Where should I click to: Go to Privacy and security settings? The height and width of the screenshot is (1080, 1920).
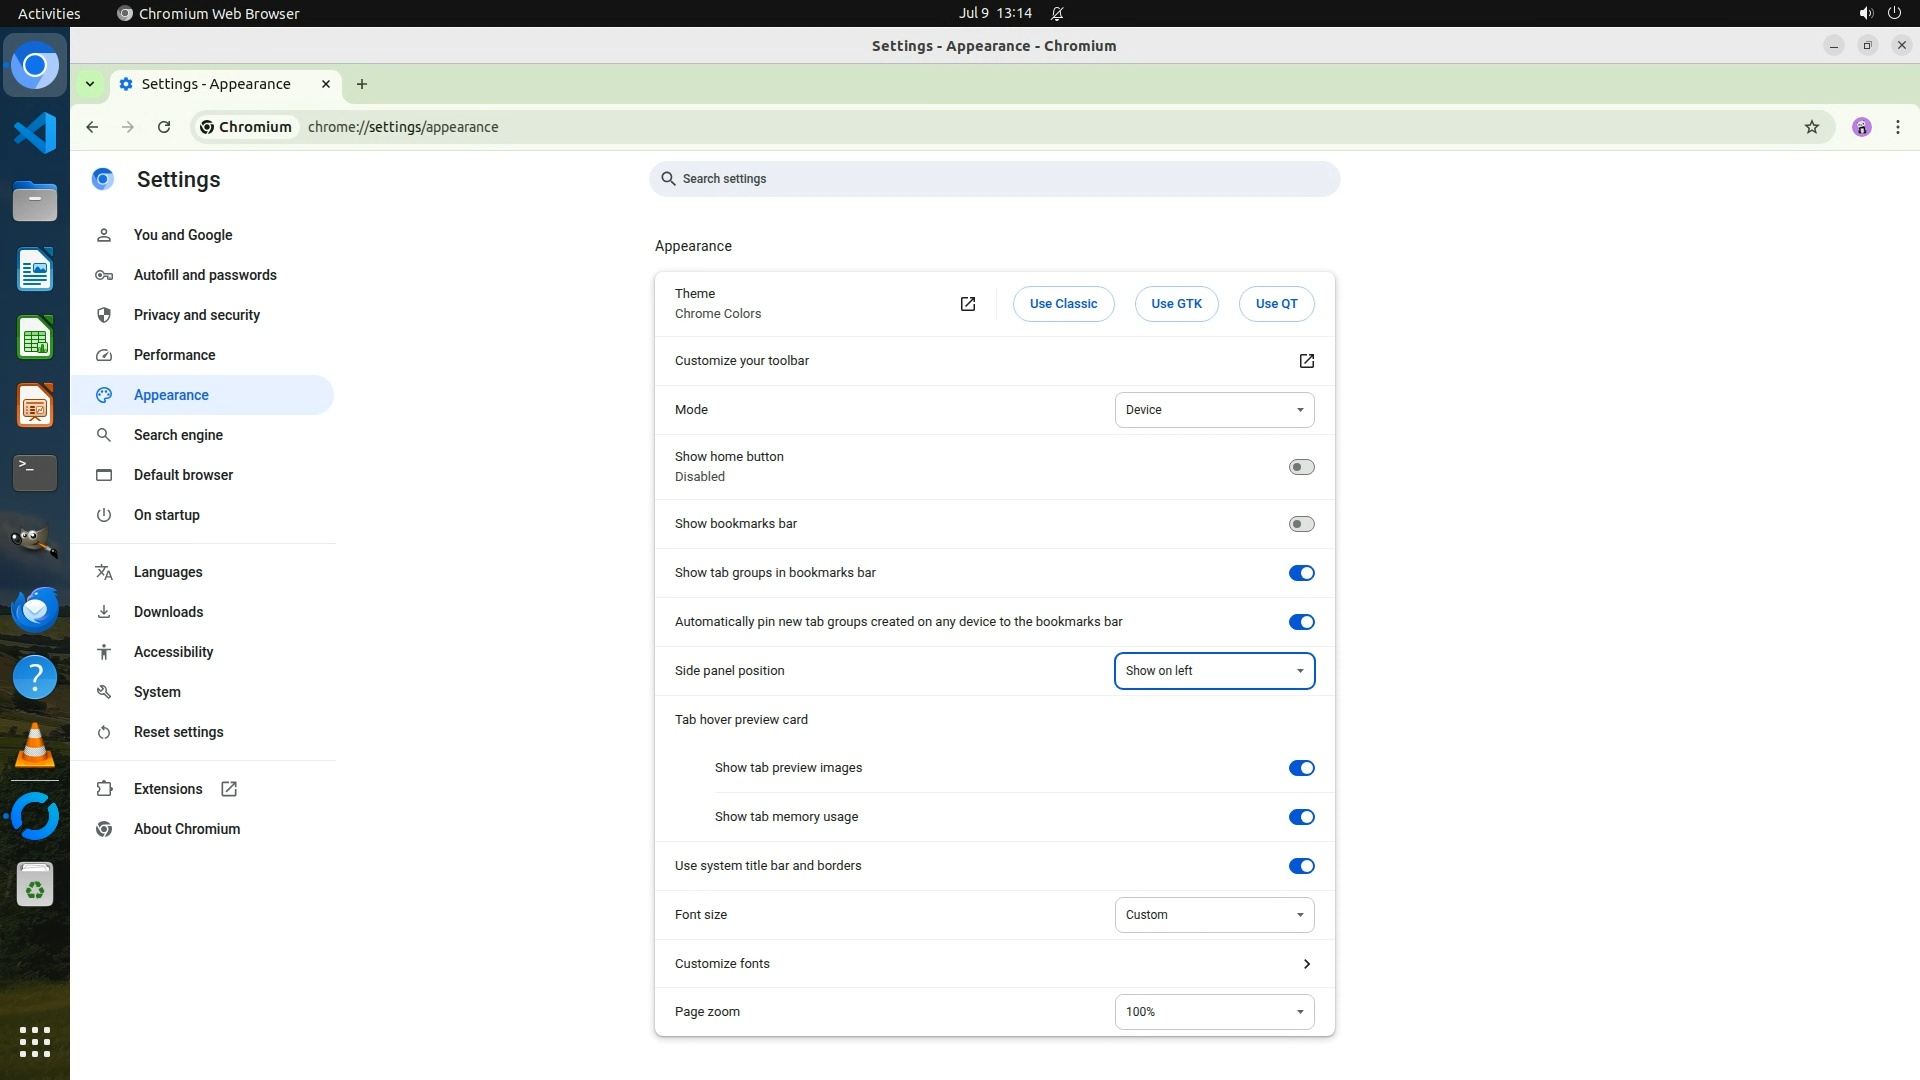196,315
